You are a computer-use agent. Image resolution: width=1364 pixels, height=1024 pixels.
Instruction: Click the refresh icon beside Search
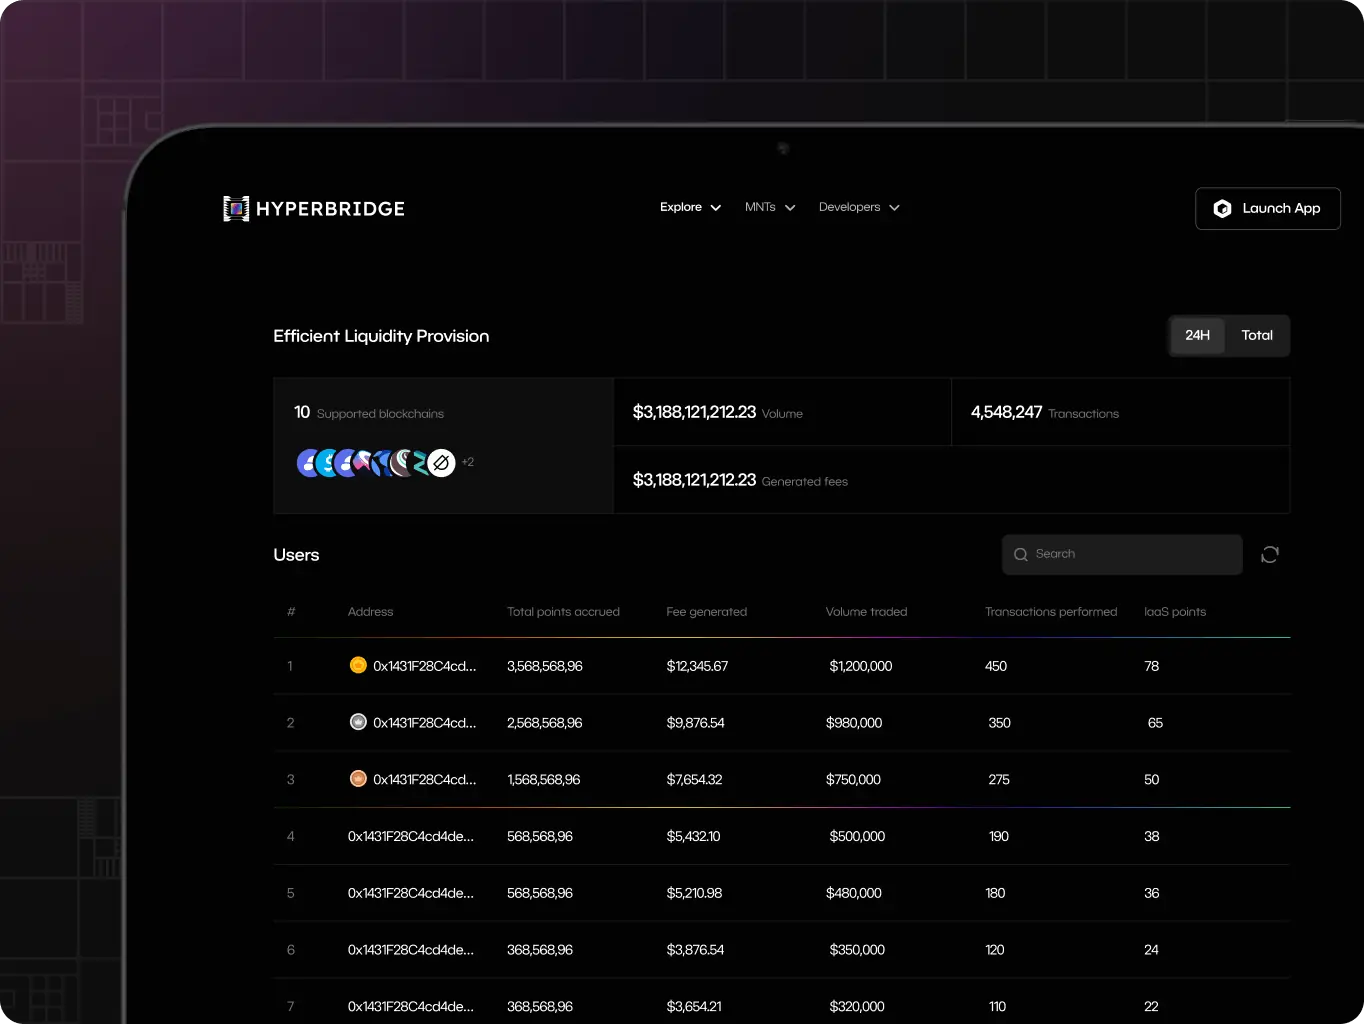[1270, 554]
